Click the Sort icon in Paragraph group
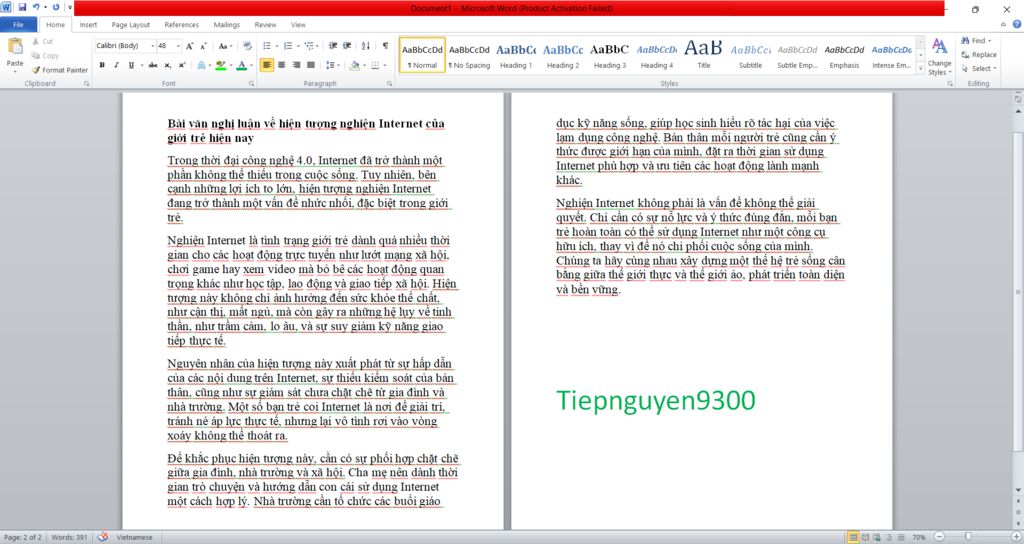The height and width of the screenshot is (544, 1024). [x=366, y=46]
